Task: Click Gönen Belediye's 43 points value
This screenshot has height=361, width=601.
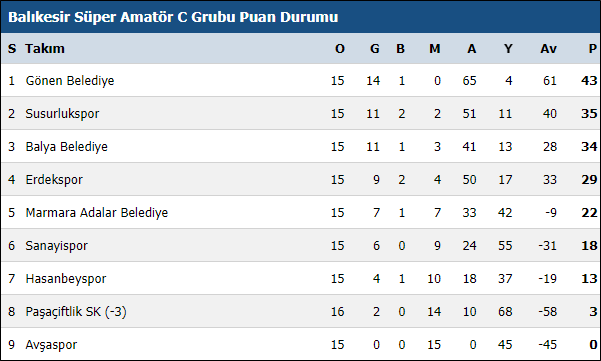Action: pos(589,81)
